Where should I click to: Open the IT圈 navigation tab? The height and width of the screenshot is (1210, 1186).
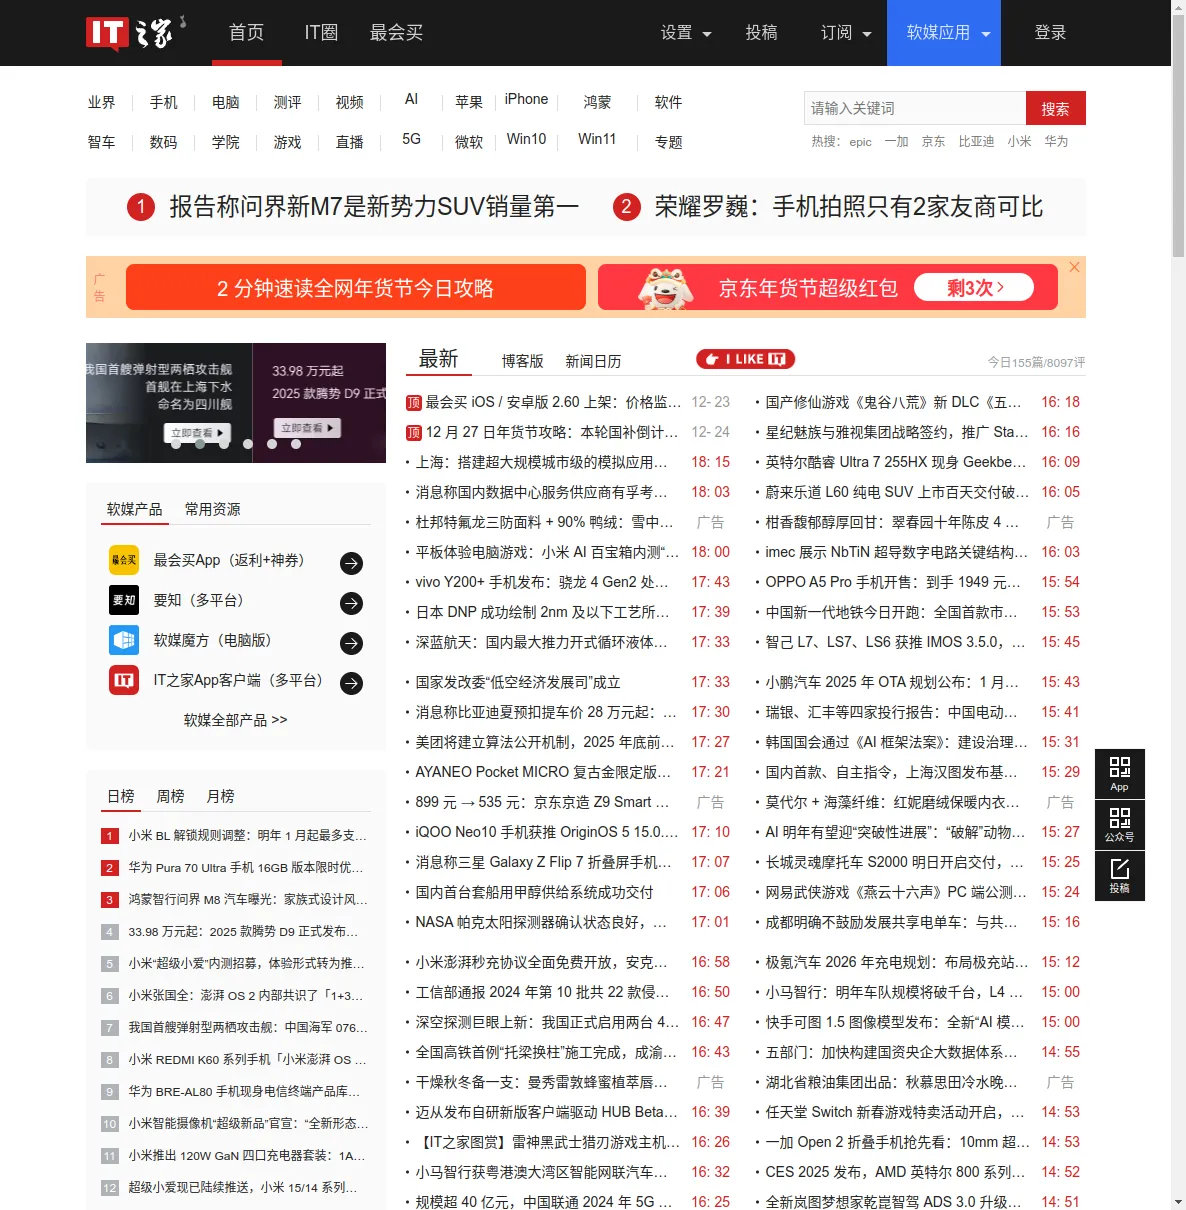[321, 33]
